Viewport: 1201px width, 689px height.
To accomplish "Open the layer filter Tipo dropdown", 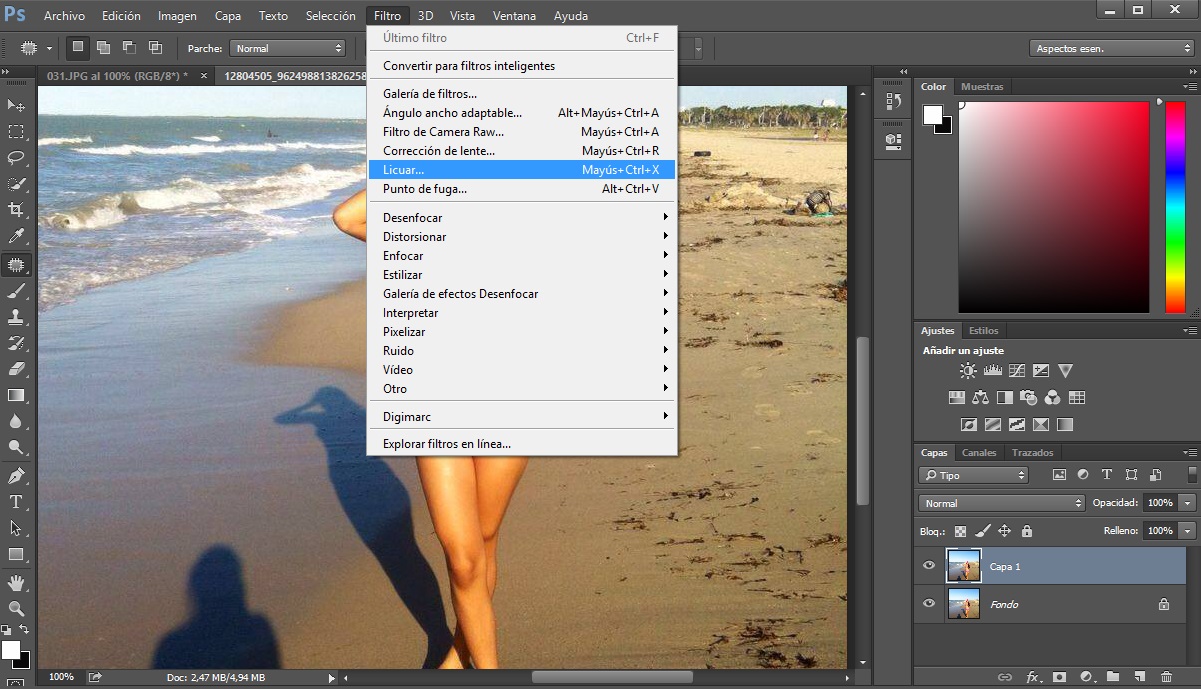I will pos(973,475).
